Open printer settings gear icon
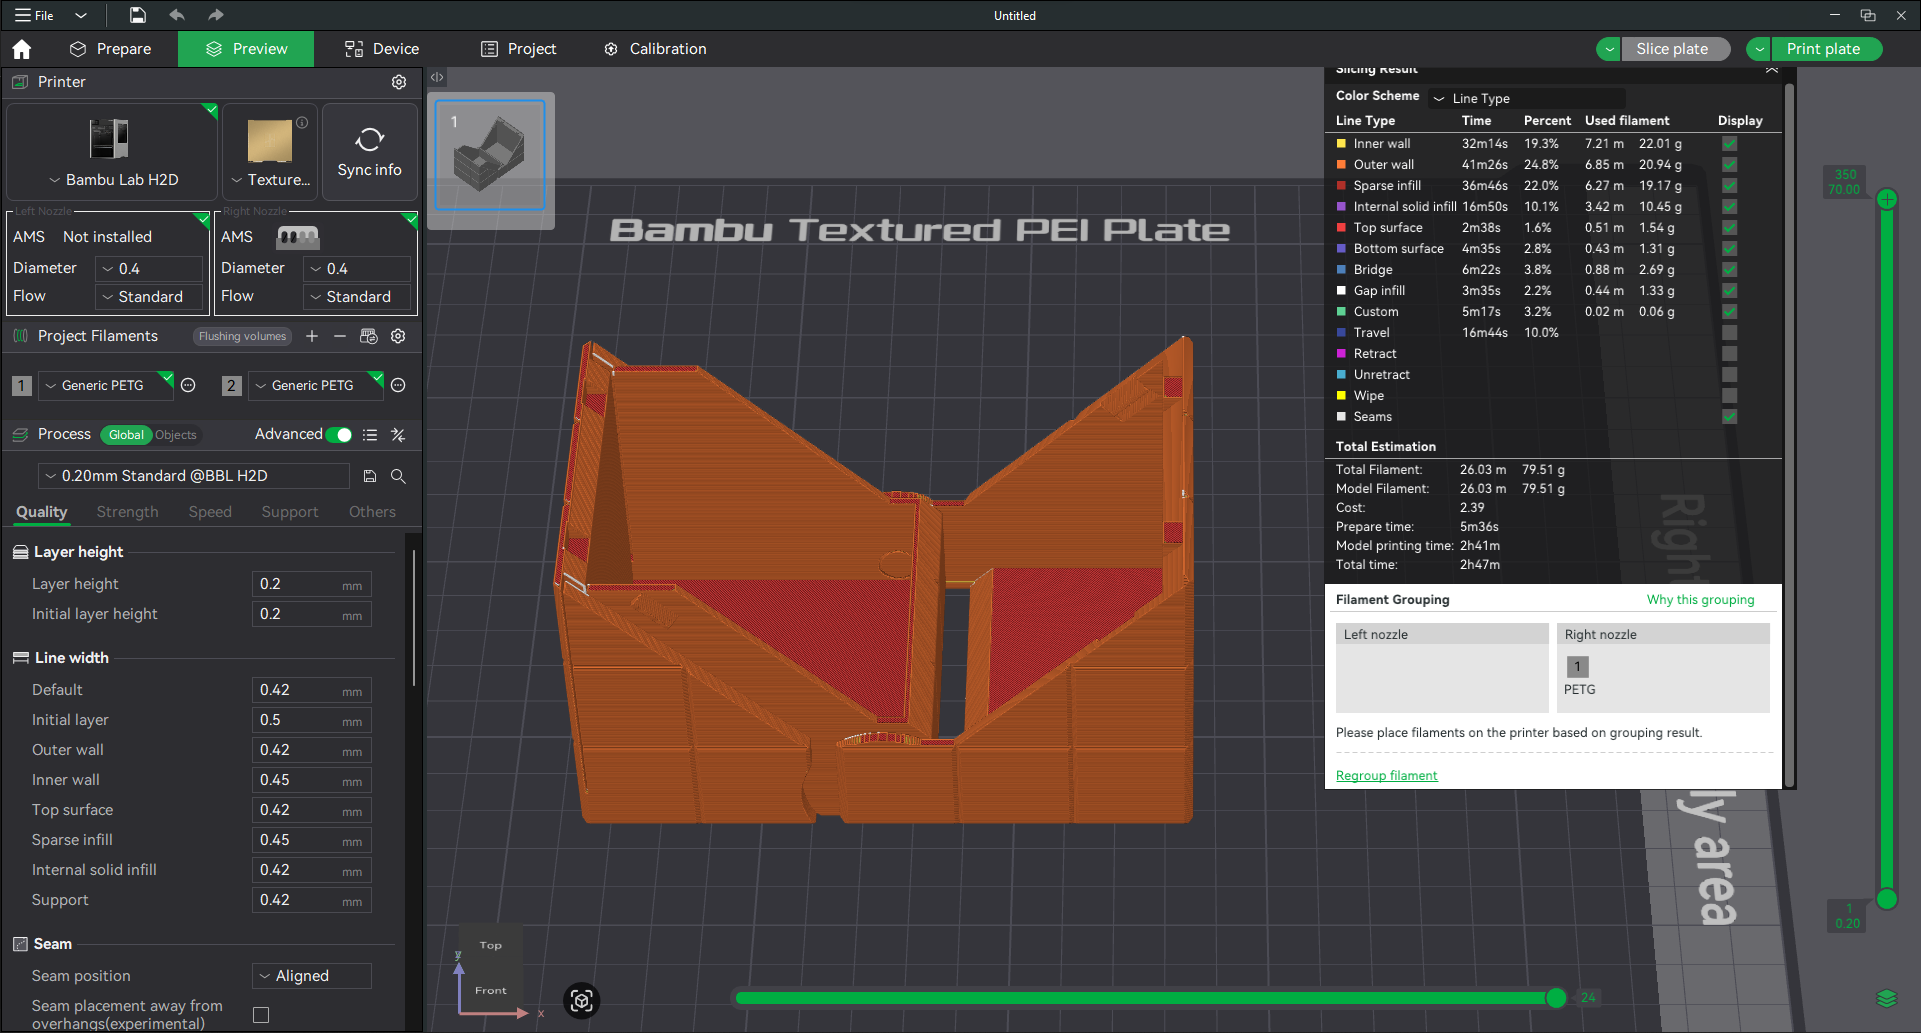Viewport: 1921px width, 1033px height. point(399,82)
